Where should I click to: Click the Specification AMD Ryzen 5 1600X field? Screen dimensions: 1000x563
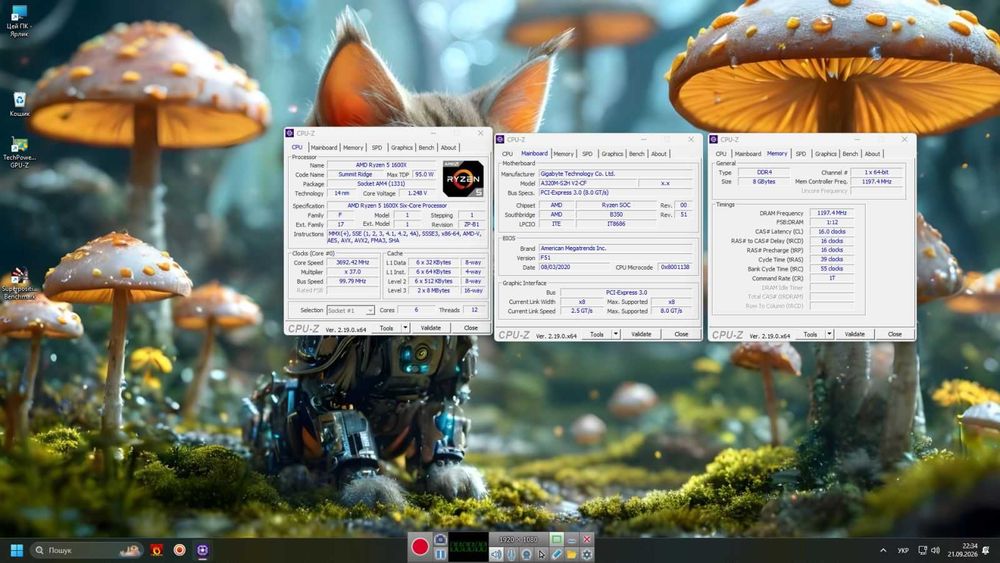pos(406,205)
